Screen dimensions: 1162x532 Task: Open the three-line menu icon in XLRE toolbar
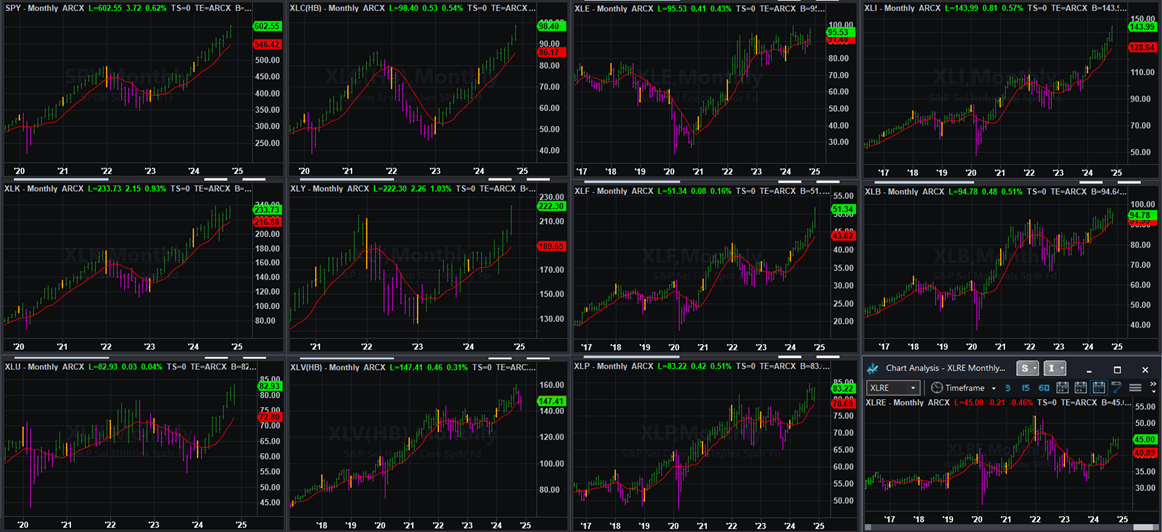[x=1135, y=388]
